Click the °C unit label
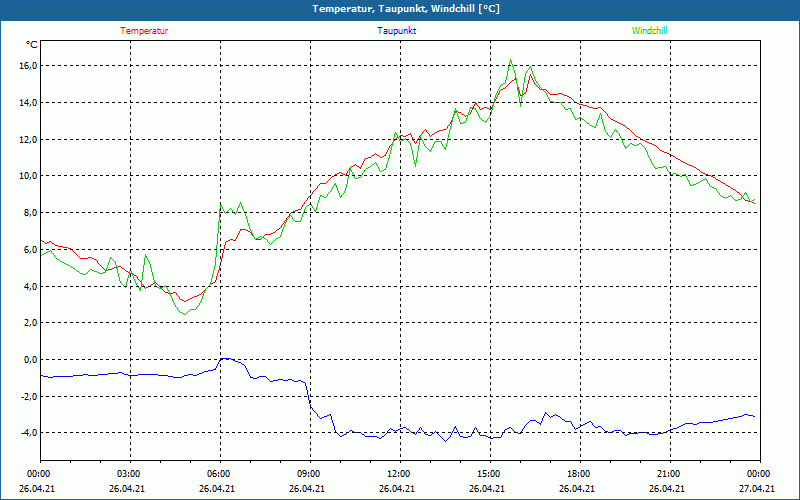 [32, 45]
